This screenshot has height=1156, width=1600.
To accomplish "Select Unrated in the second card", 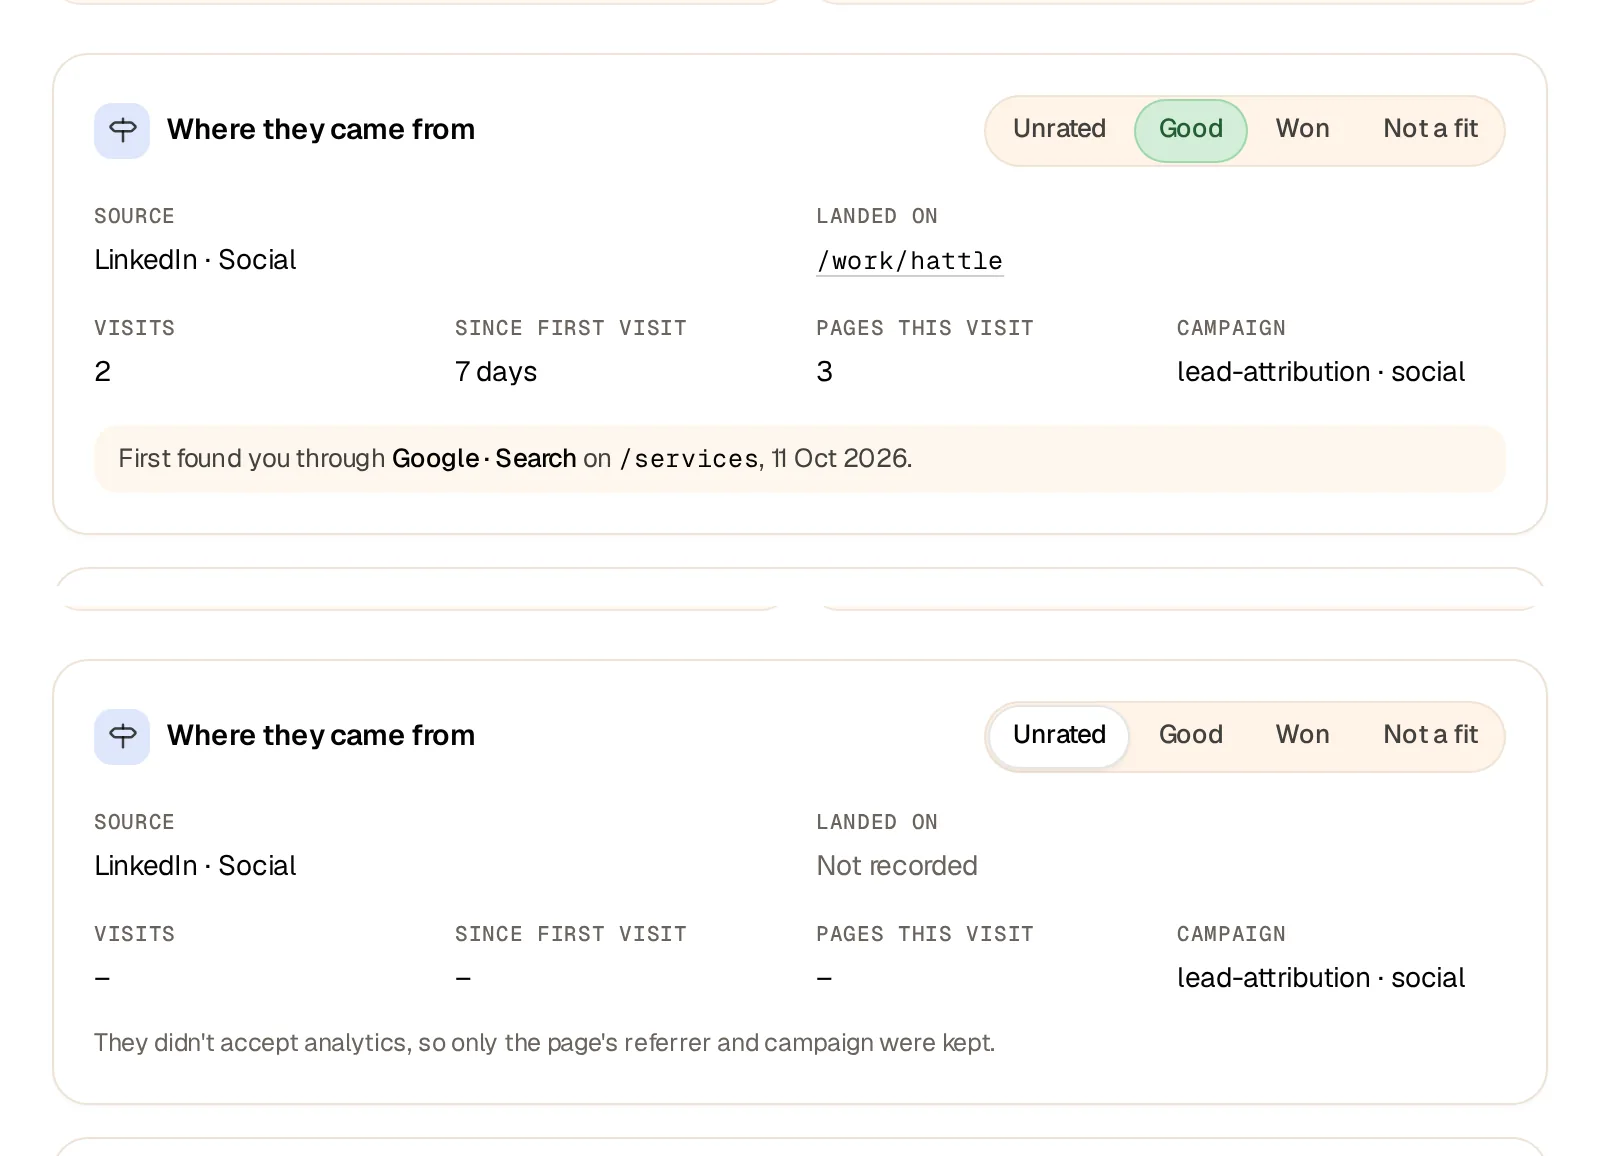I will pyautogui.click(x=1059, y=736).
